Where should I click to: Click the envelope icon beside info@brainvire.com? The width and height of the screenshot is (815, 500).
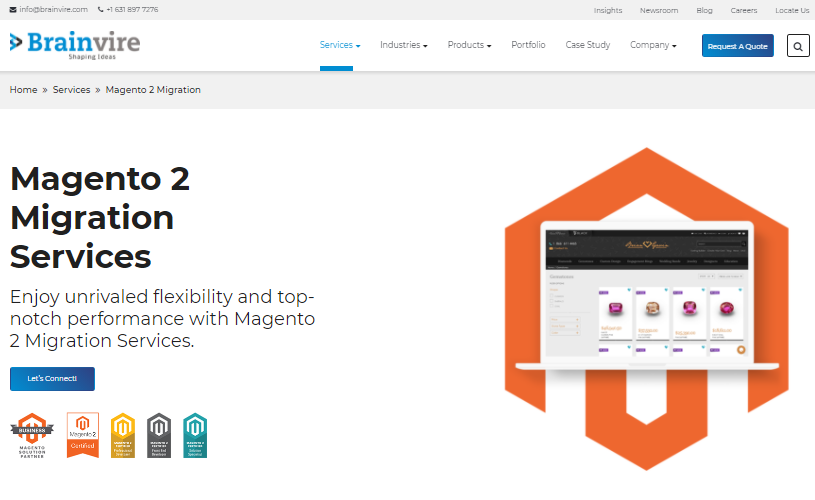pyautogui.click(x=13, y=10)
